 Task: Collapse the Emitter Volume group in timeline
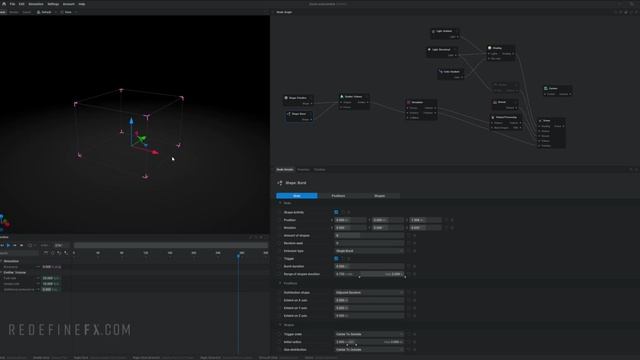coord(1,273)
